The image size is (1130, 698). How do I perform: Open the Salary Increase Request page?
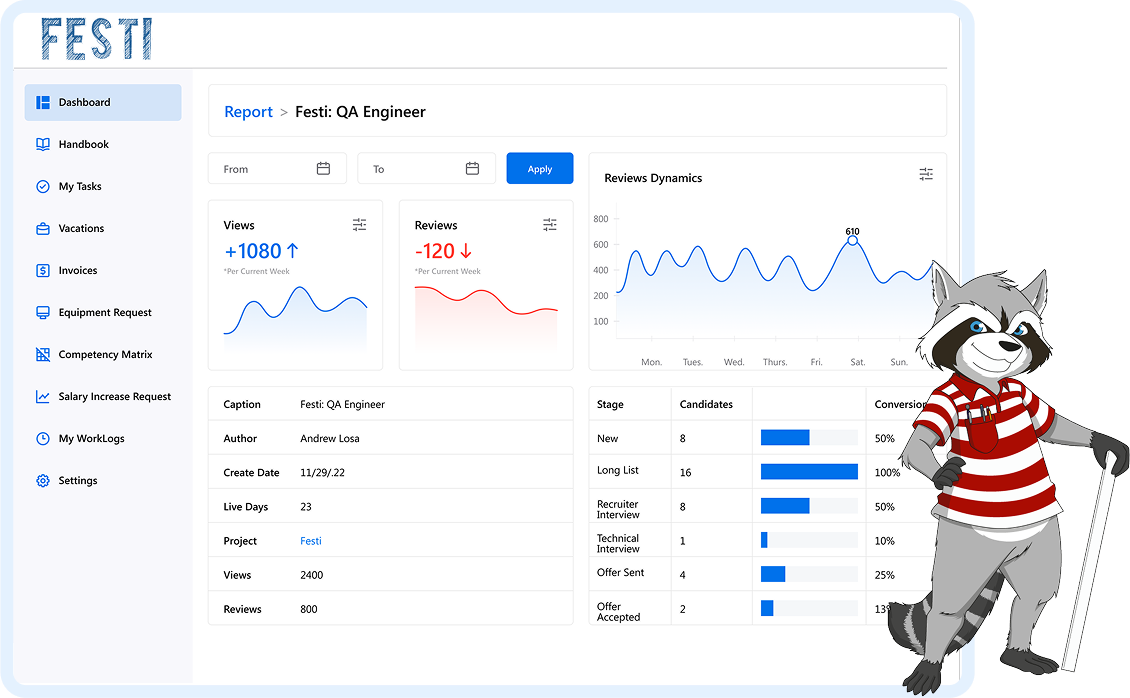pyautogui.click(x=114, y=397)
